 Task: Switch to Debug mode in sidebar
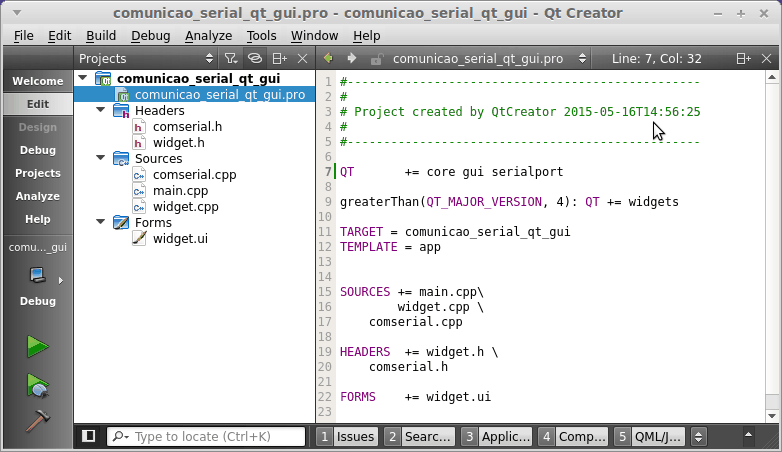coord(38,150)
